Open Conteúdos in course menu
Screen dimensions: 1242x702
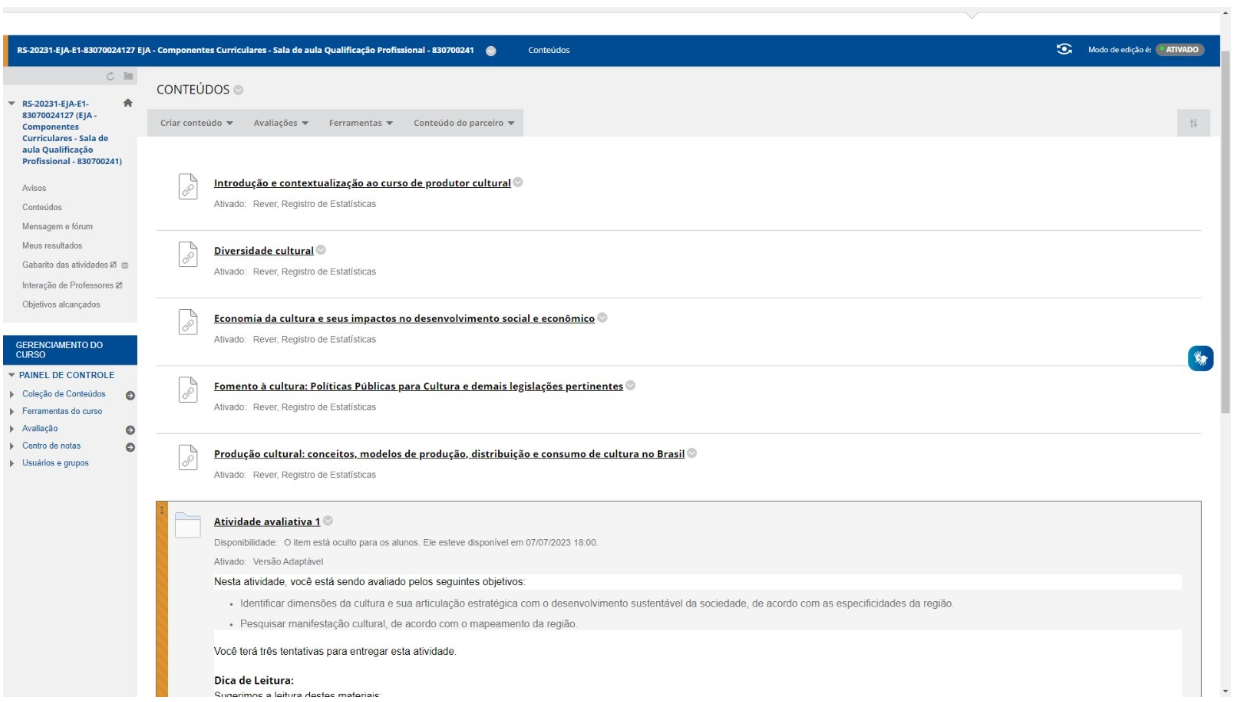coord(42,207)
